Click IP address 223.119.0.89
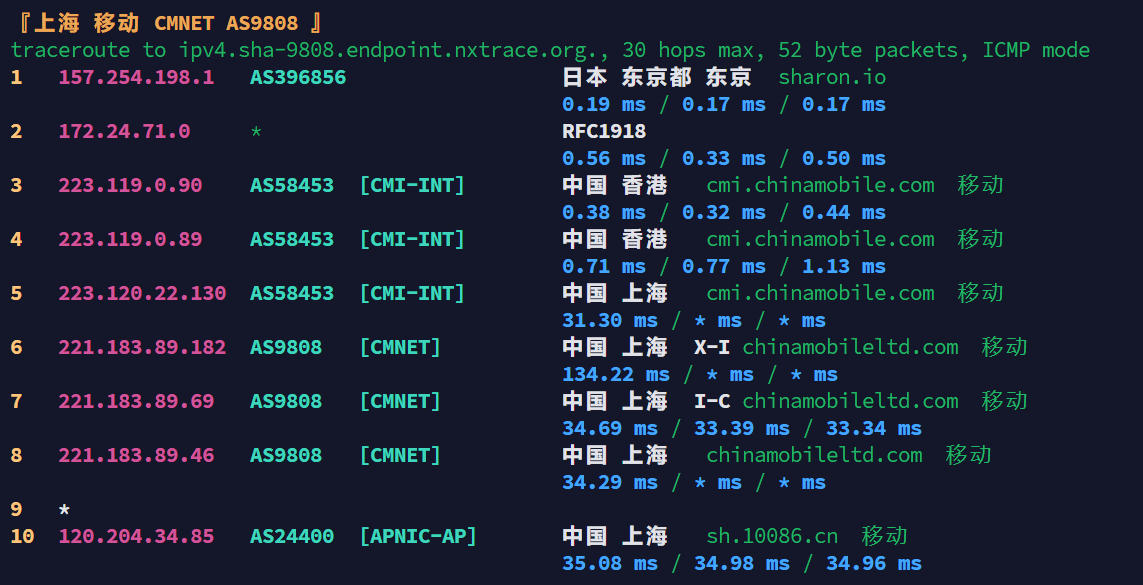 point(130,239)
